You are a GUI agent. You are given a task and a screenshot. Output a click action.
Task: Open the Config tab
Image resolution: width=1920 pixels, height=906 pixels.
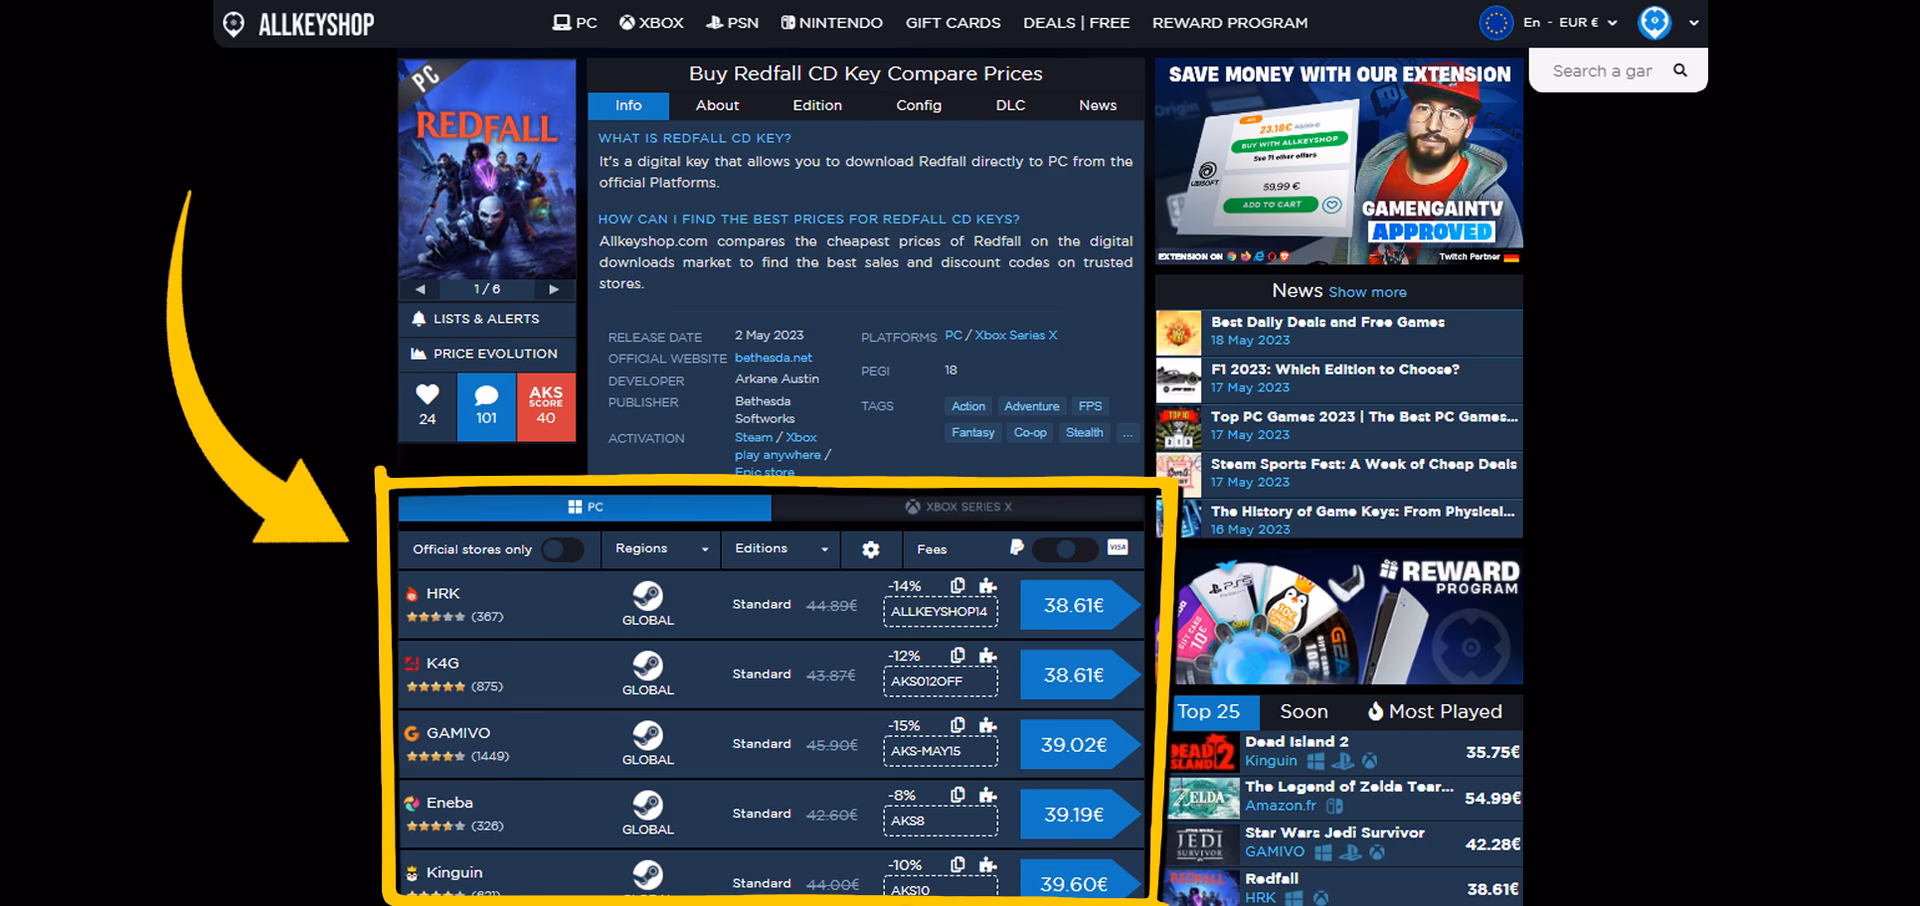(x=919, y=106)
